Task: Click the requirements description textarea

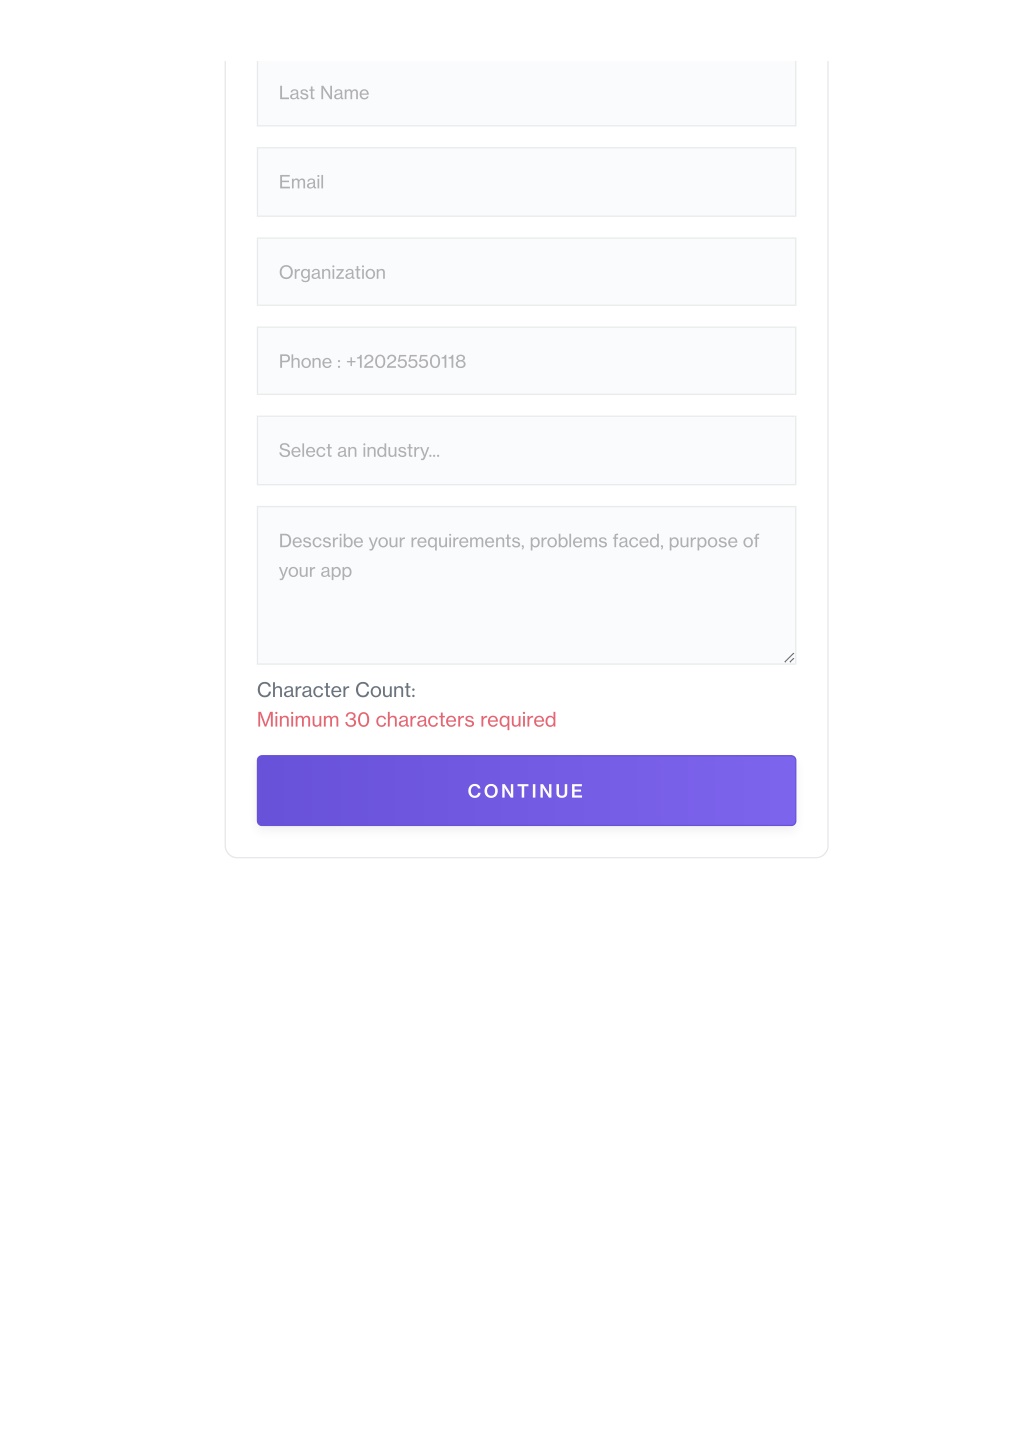Action: [526, 585]
